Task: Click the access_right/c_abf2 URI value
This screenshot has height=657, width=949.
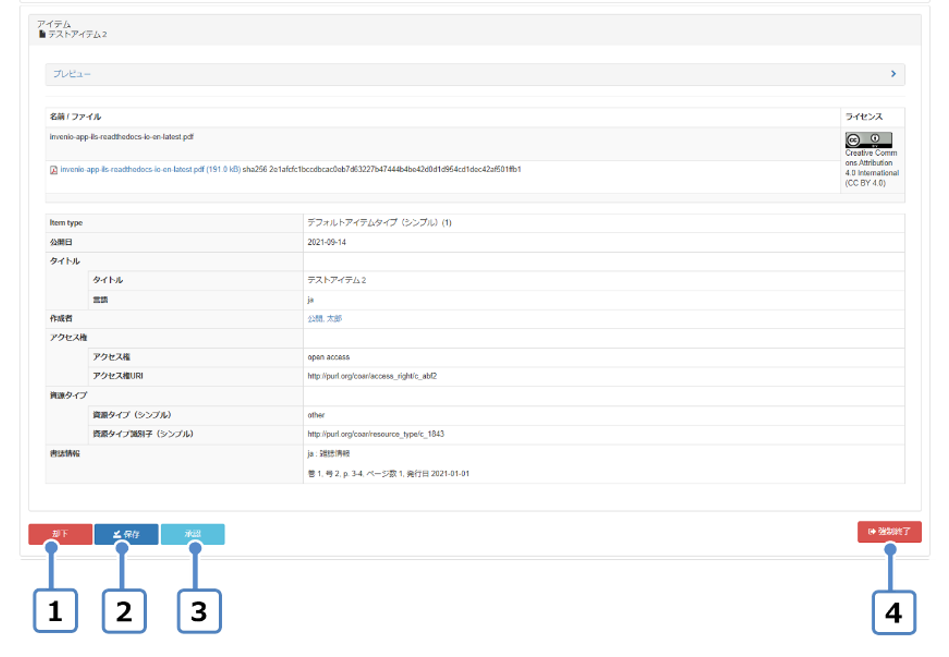Action: (x=372, y=376)
